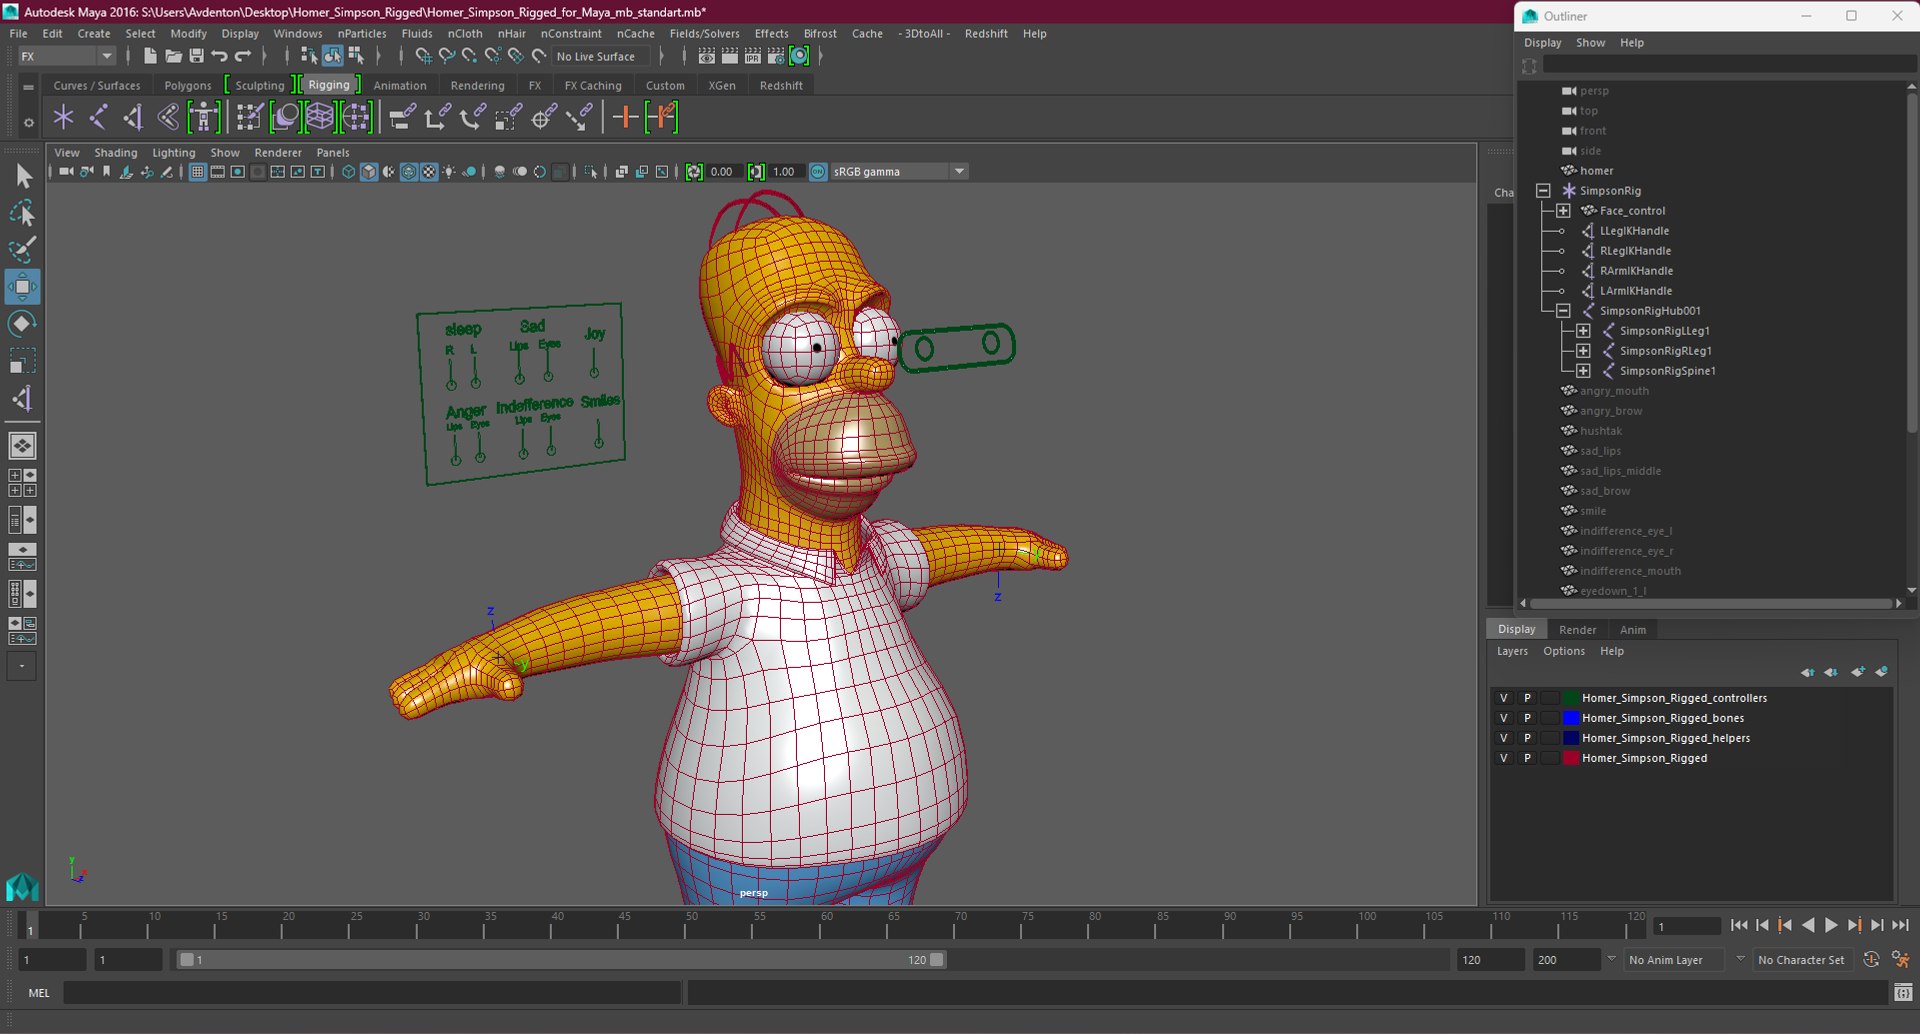Open the Windows menu
Image resolution: width=1920 pixels, height=1034 pixels.
(x=297, y=33)
